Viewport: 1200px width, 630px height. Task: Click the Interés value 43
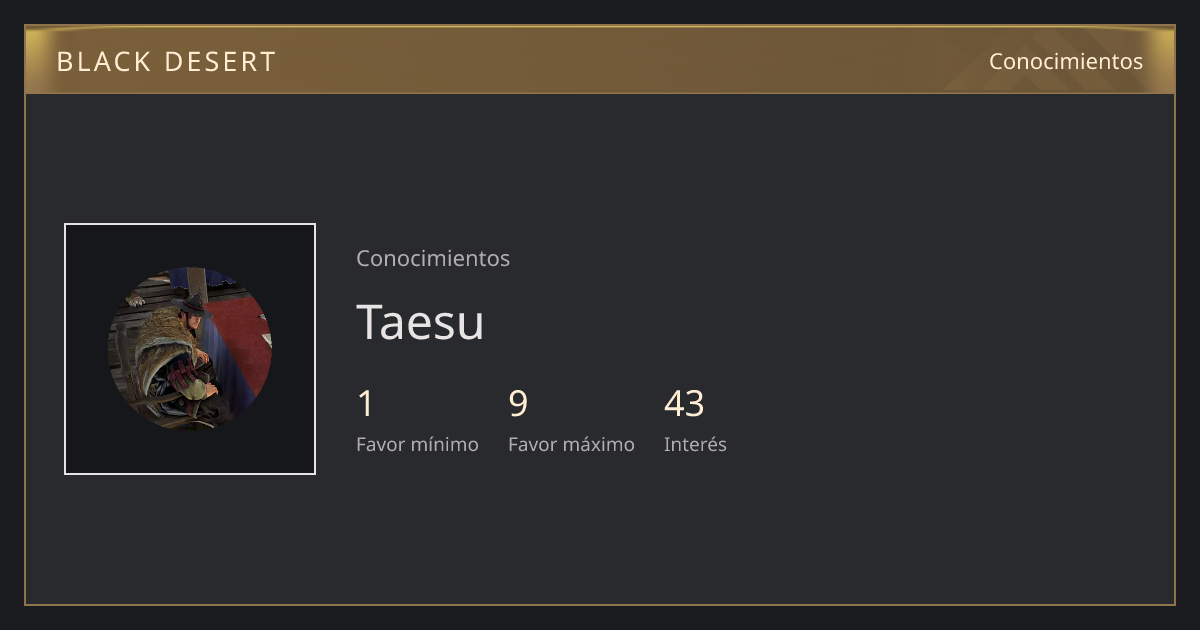click(x=684, y=403)
